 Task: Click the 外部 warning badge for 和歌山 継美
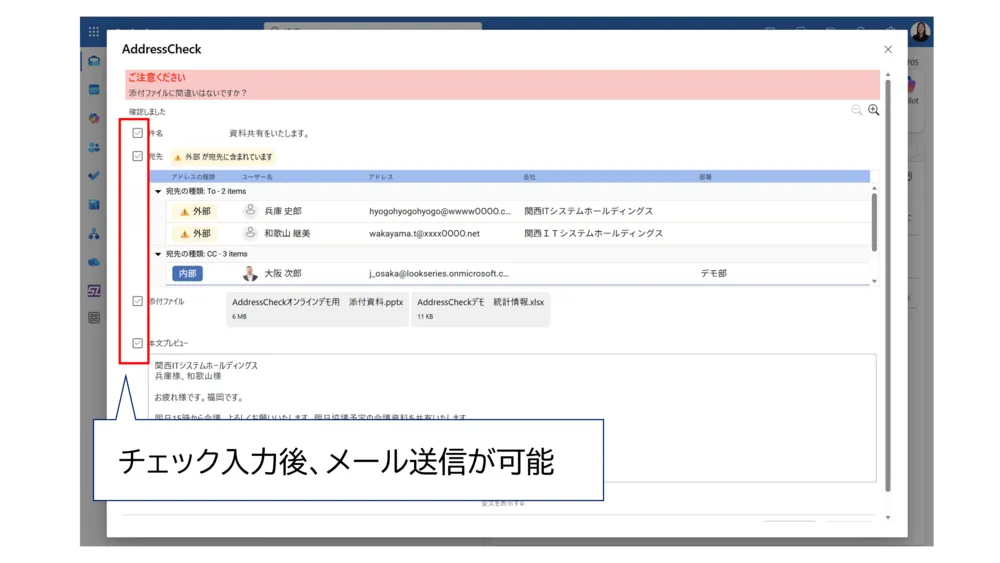[195, 234]
